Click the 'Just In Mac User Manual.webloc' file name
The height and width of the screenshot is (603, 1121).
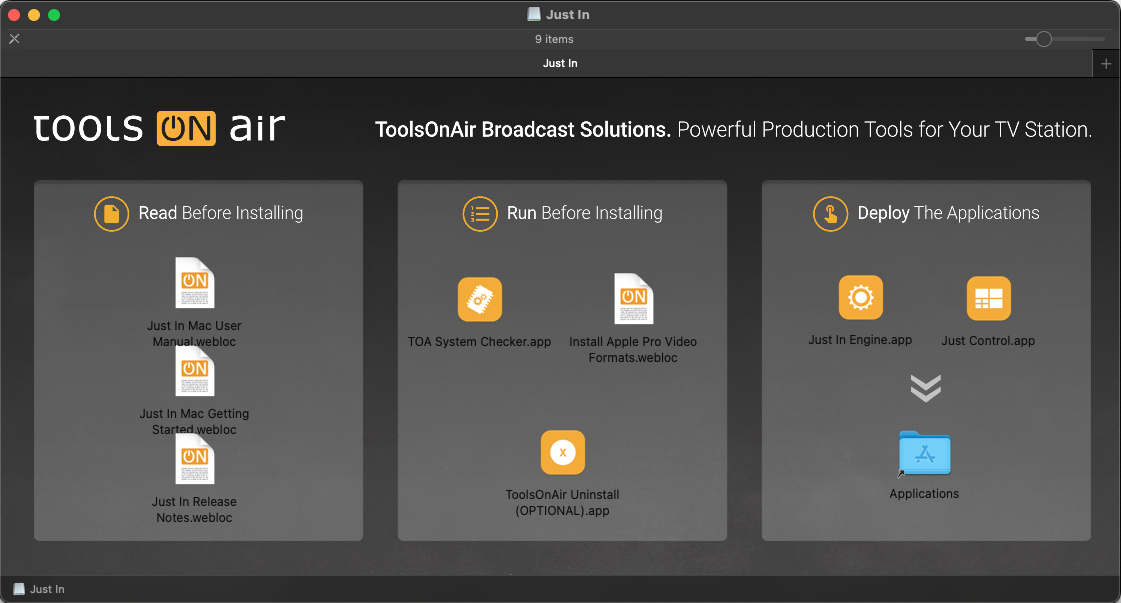(194, 333)
